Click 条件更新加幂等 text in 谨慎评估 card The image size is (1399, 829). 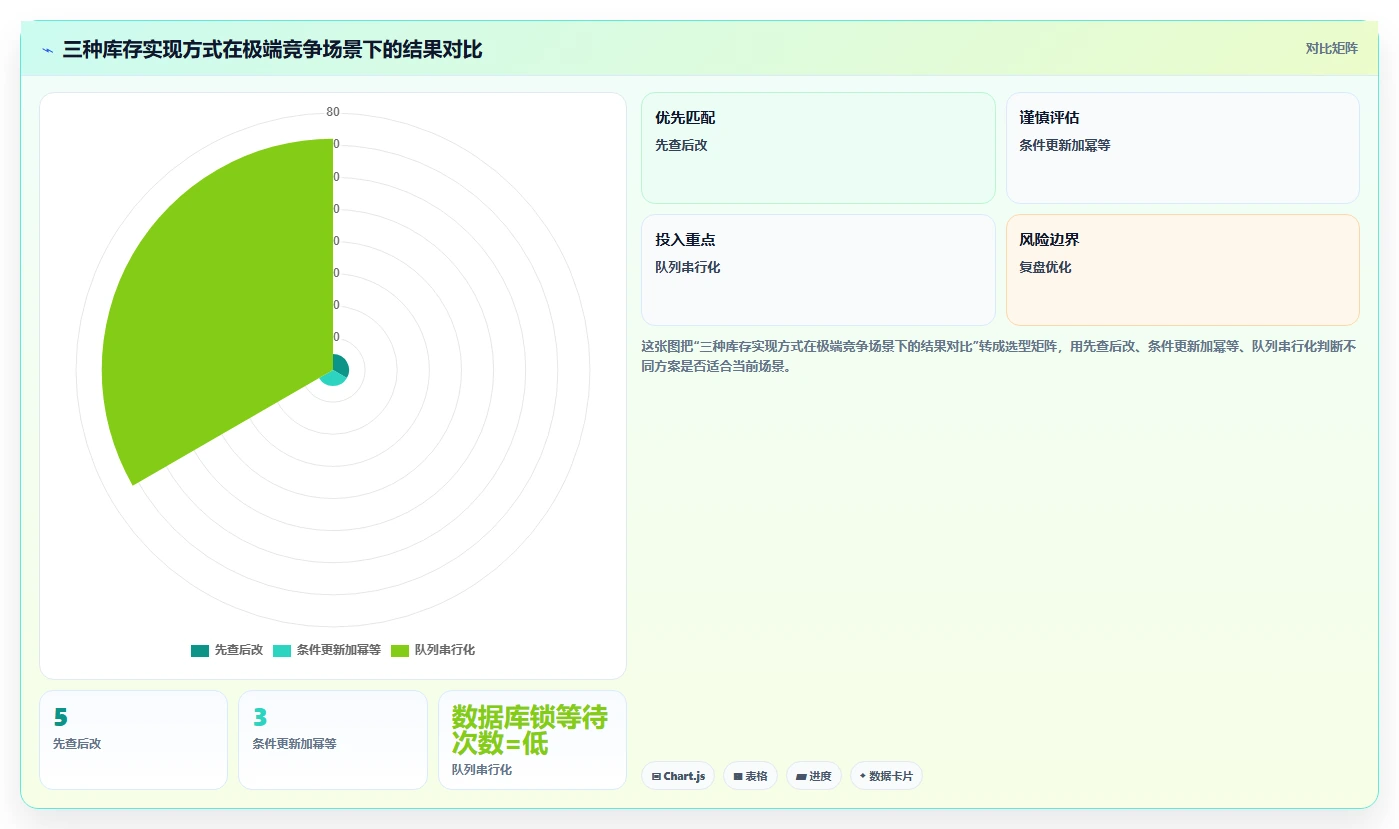click(1065, 146)
